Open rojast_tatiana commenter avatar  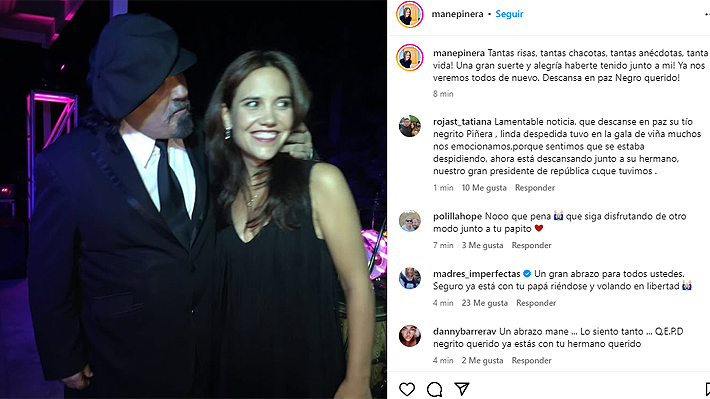[410, 126]
